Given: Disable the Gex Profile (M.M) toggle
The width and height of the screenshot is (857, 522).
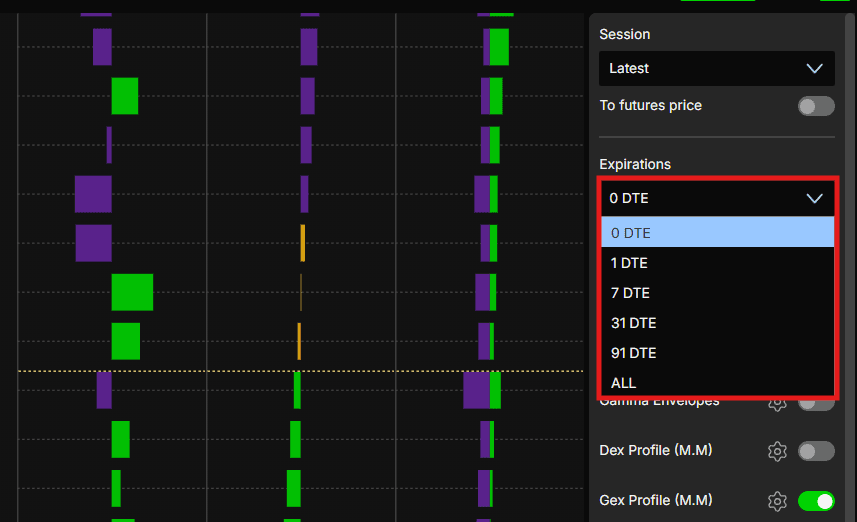Looking at the screenshot, I should [816, 501].
